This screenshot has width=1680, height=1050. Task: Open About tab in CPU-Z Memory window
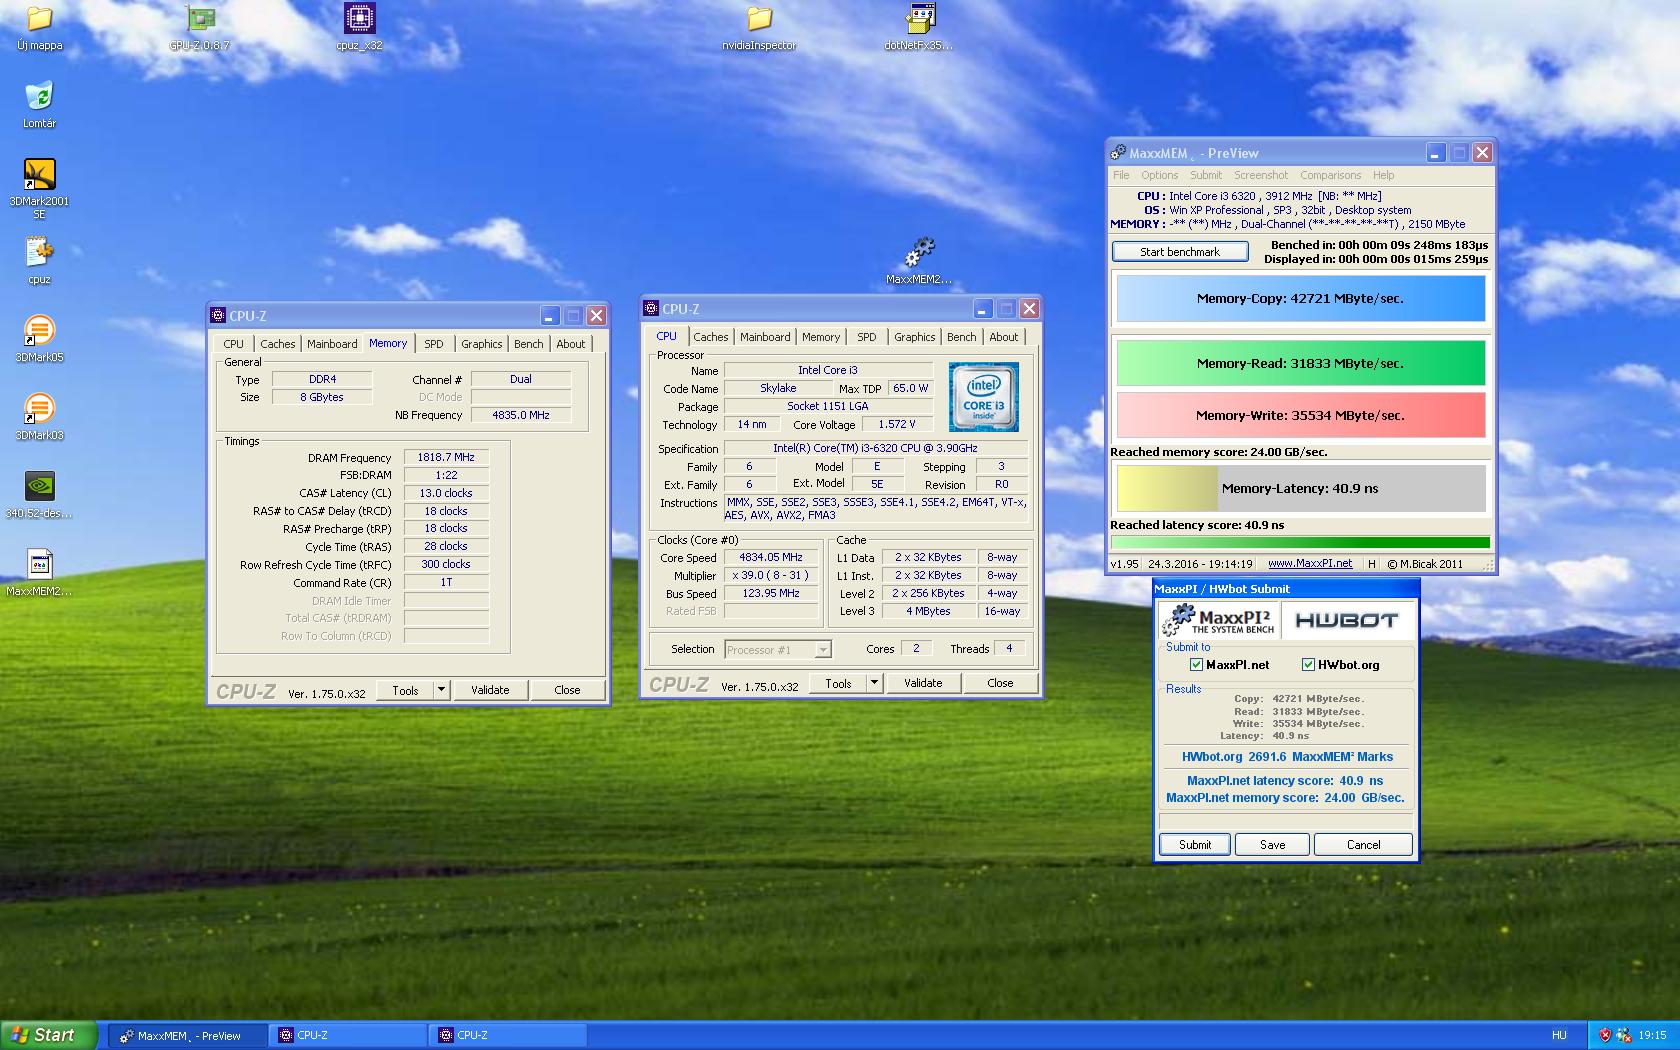tap(570, 343)
